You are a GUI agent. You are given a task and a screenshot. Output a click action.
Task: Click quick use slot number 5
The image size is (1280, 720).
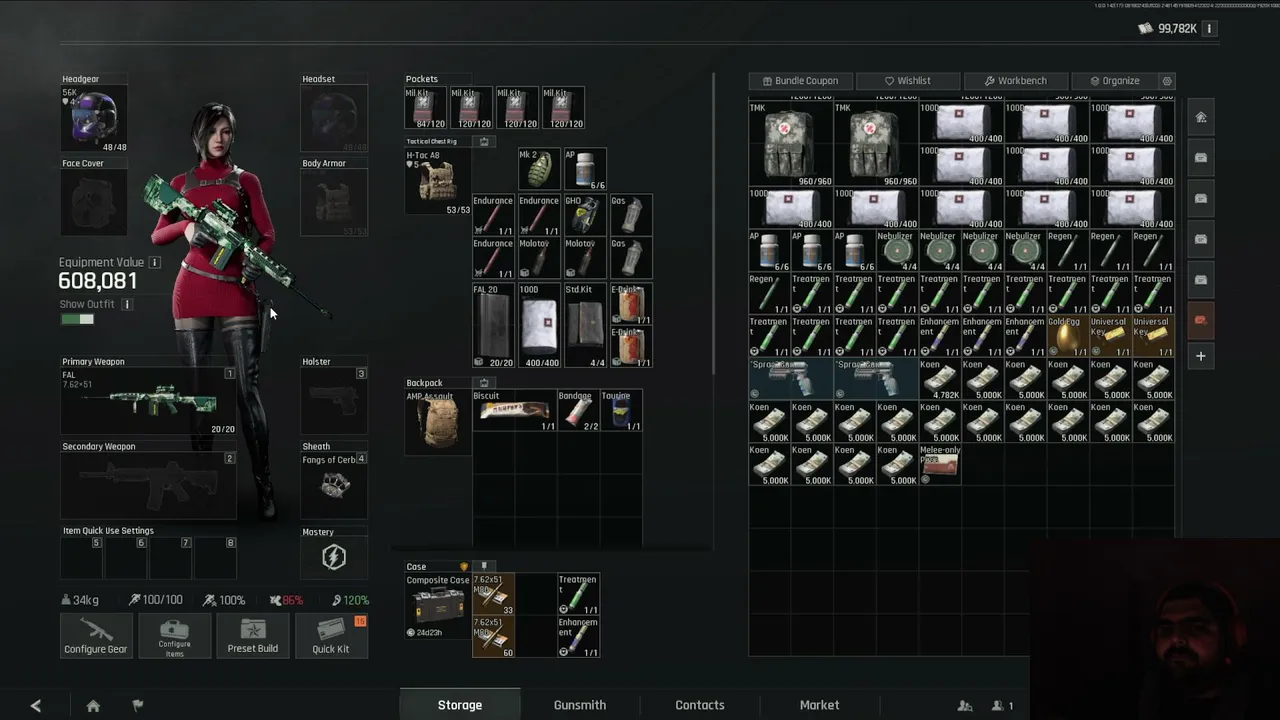click(81, 558)
